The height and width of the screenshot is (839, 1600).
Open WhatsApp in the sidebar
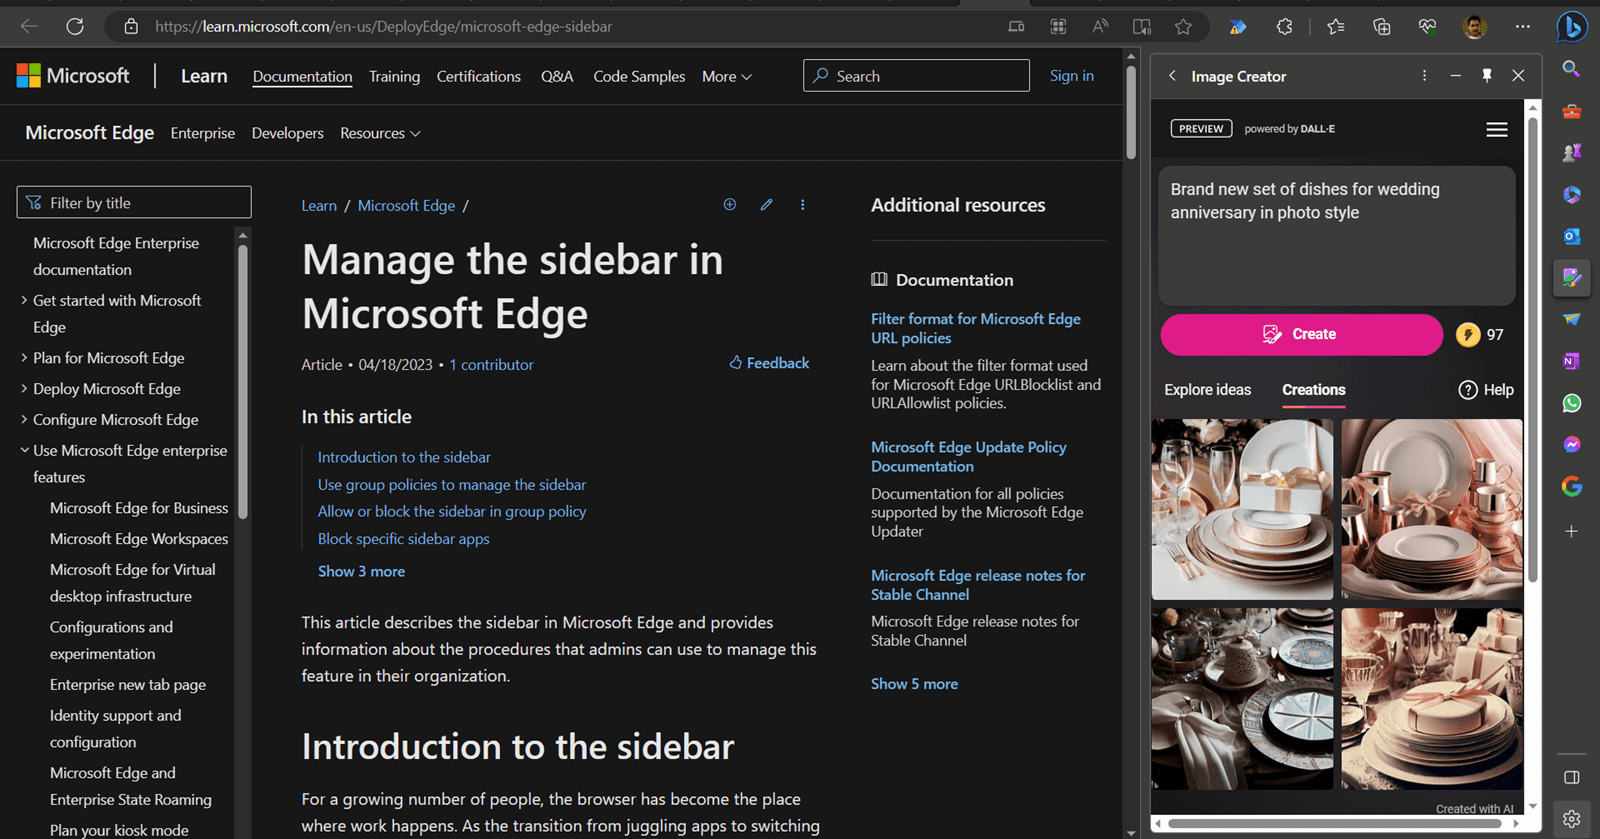click(1572, 403)
